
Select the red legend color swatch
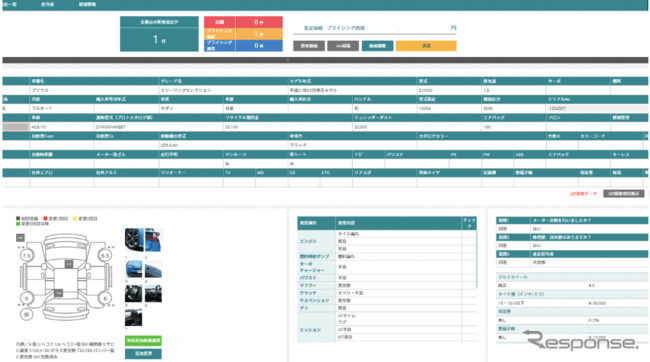click(x=45, y=219)
